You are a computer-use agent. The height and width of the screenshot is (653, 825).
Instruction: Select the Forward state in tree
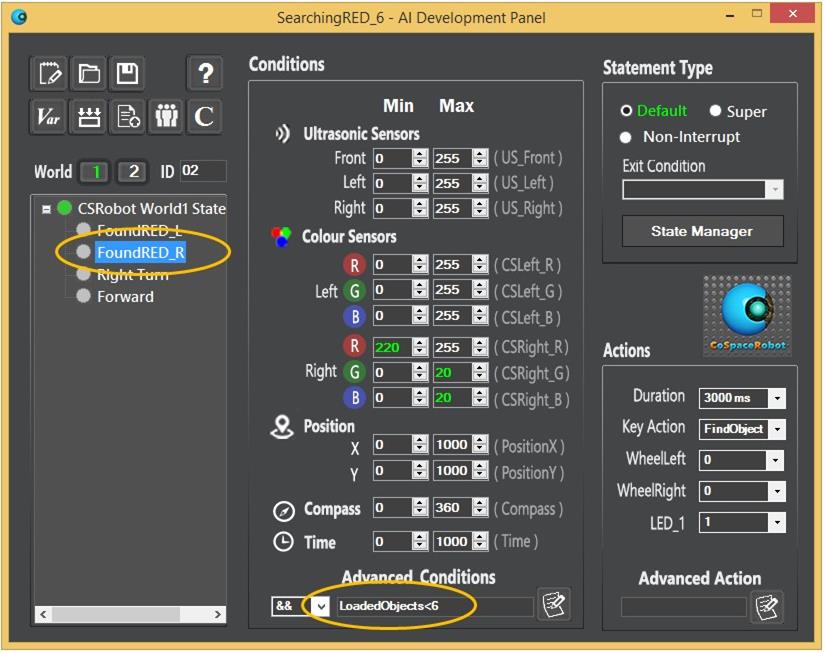coord(125,296)
